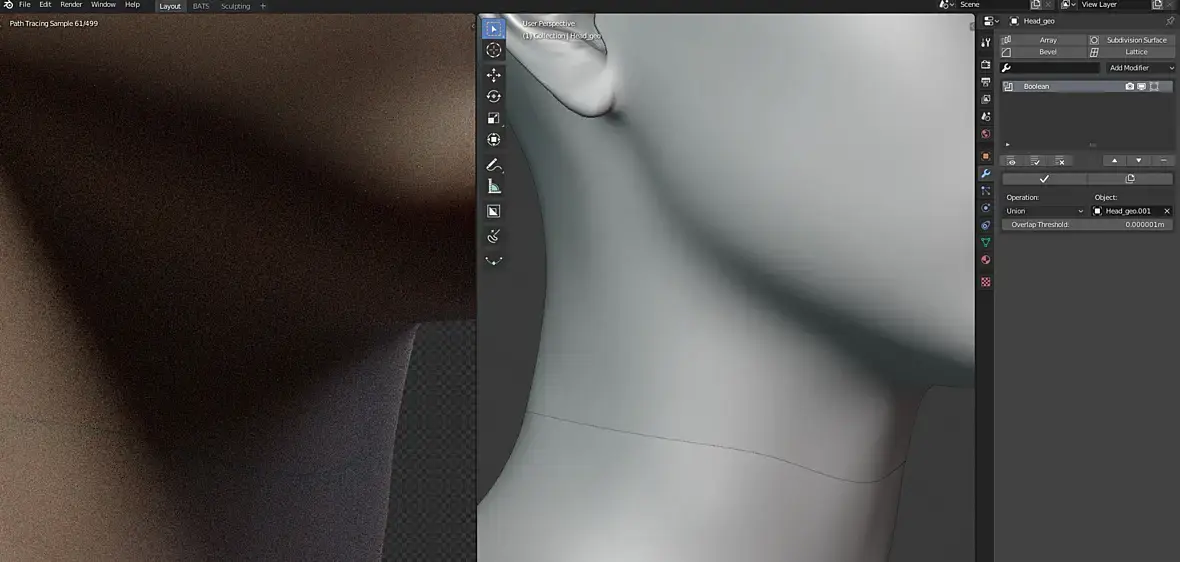The height and width of the screenshot is (562, 1180).
Task: Toggle the properties editor pin
Action: (1169, 21)
